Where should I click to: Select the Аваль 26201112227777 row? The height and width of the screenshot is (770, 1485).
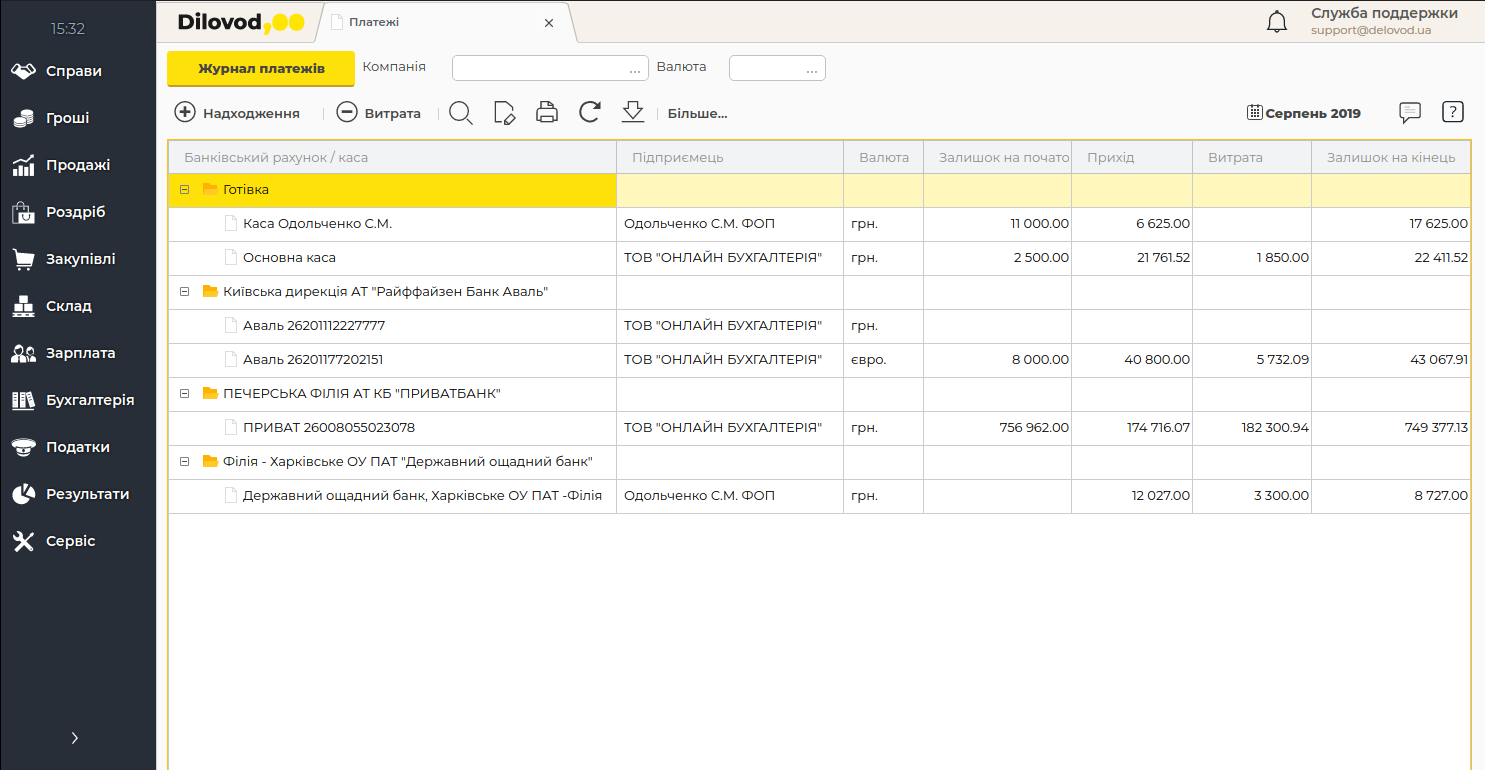(x=819, y=326)
